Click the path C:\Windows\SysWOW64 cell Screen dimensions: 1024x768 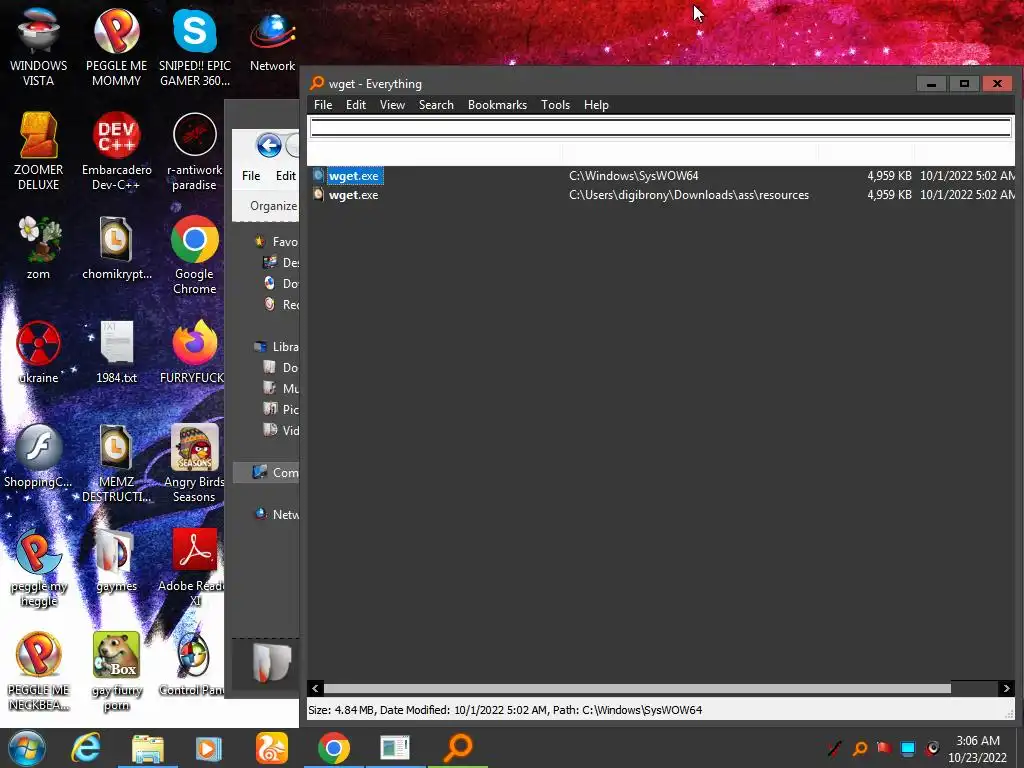[633, 176]
